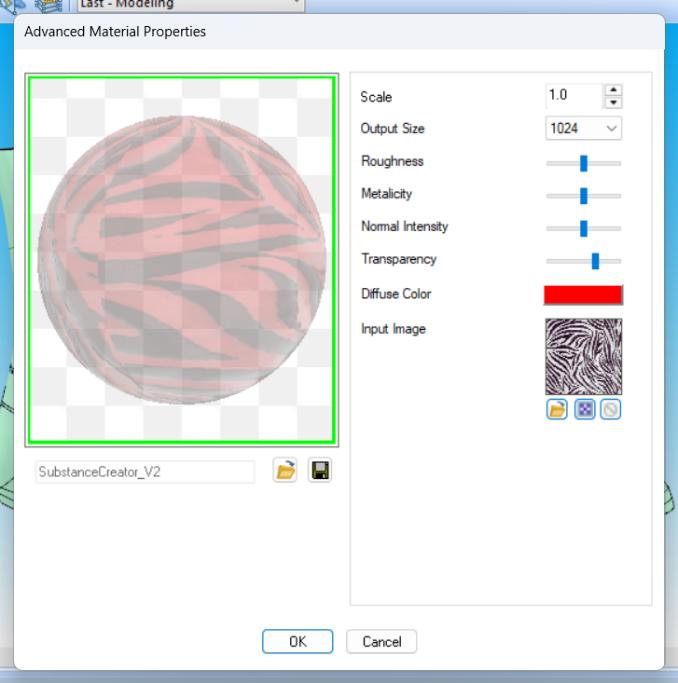Load a material via folder icon beside SubstanceCreator_V2

point(285,470)
